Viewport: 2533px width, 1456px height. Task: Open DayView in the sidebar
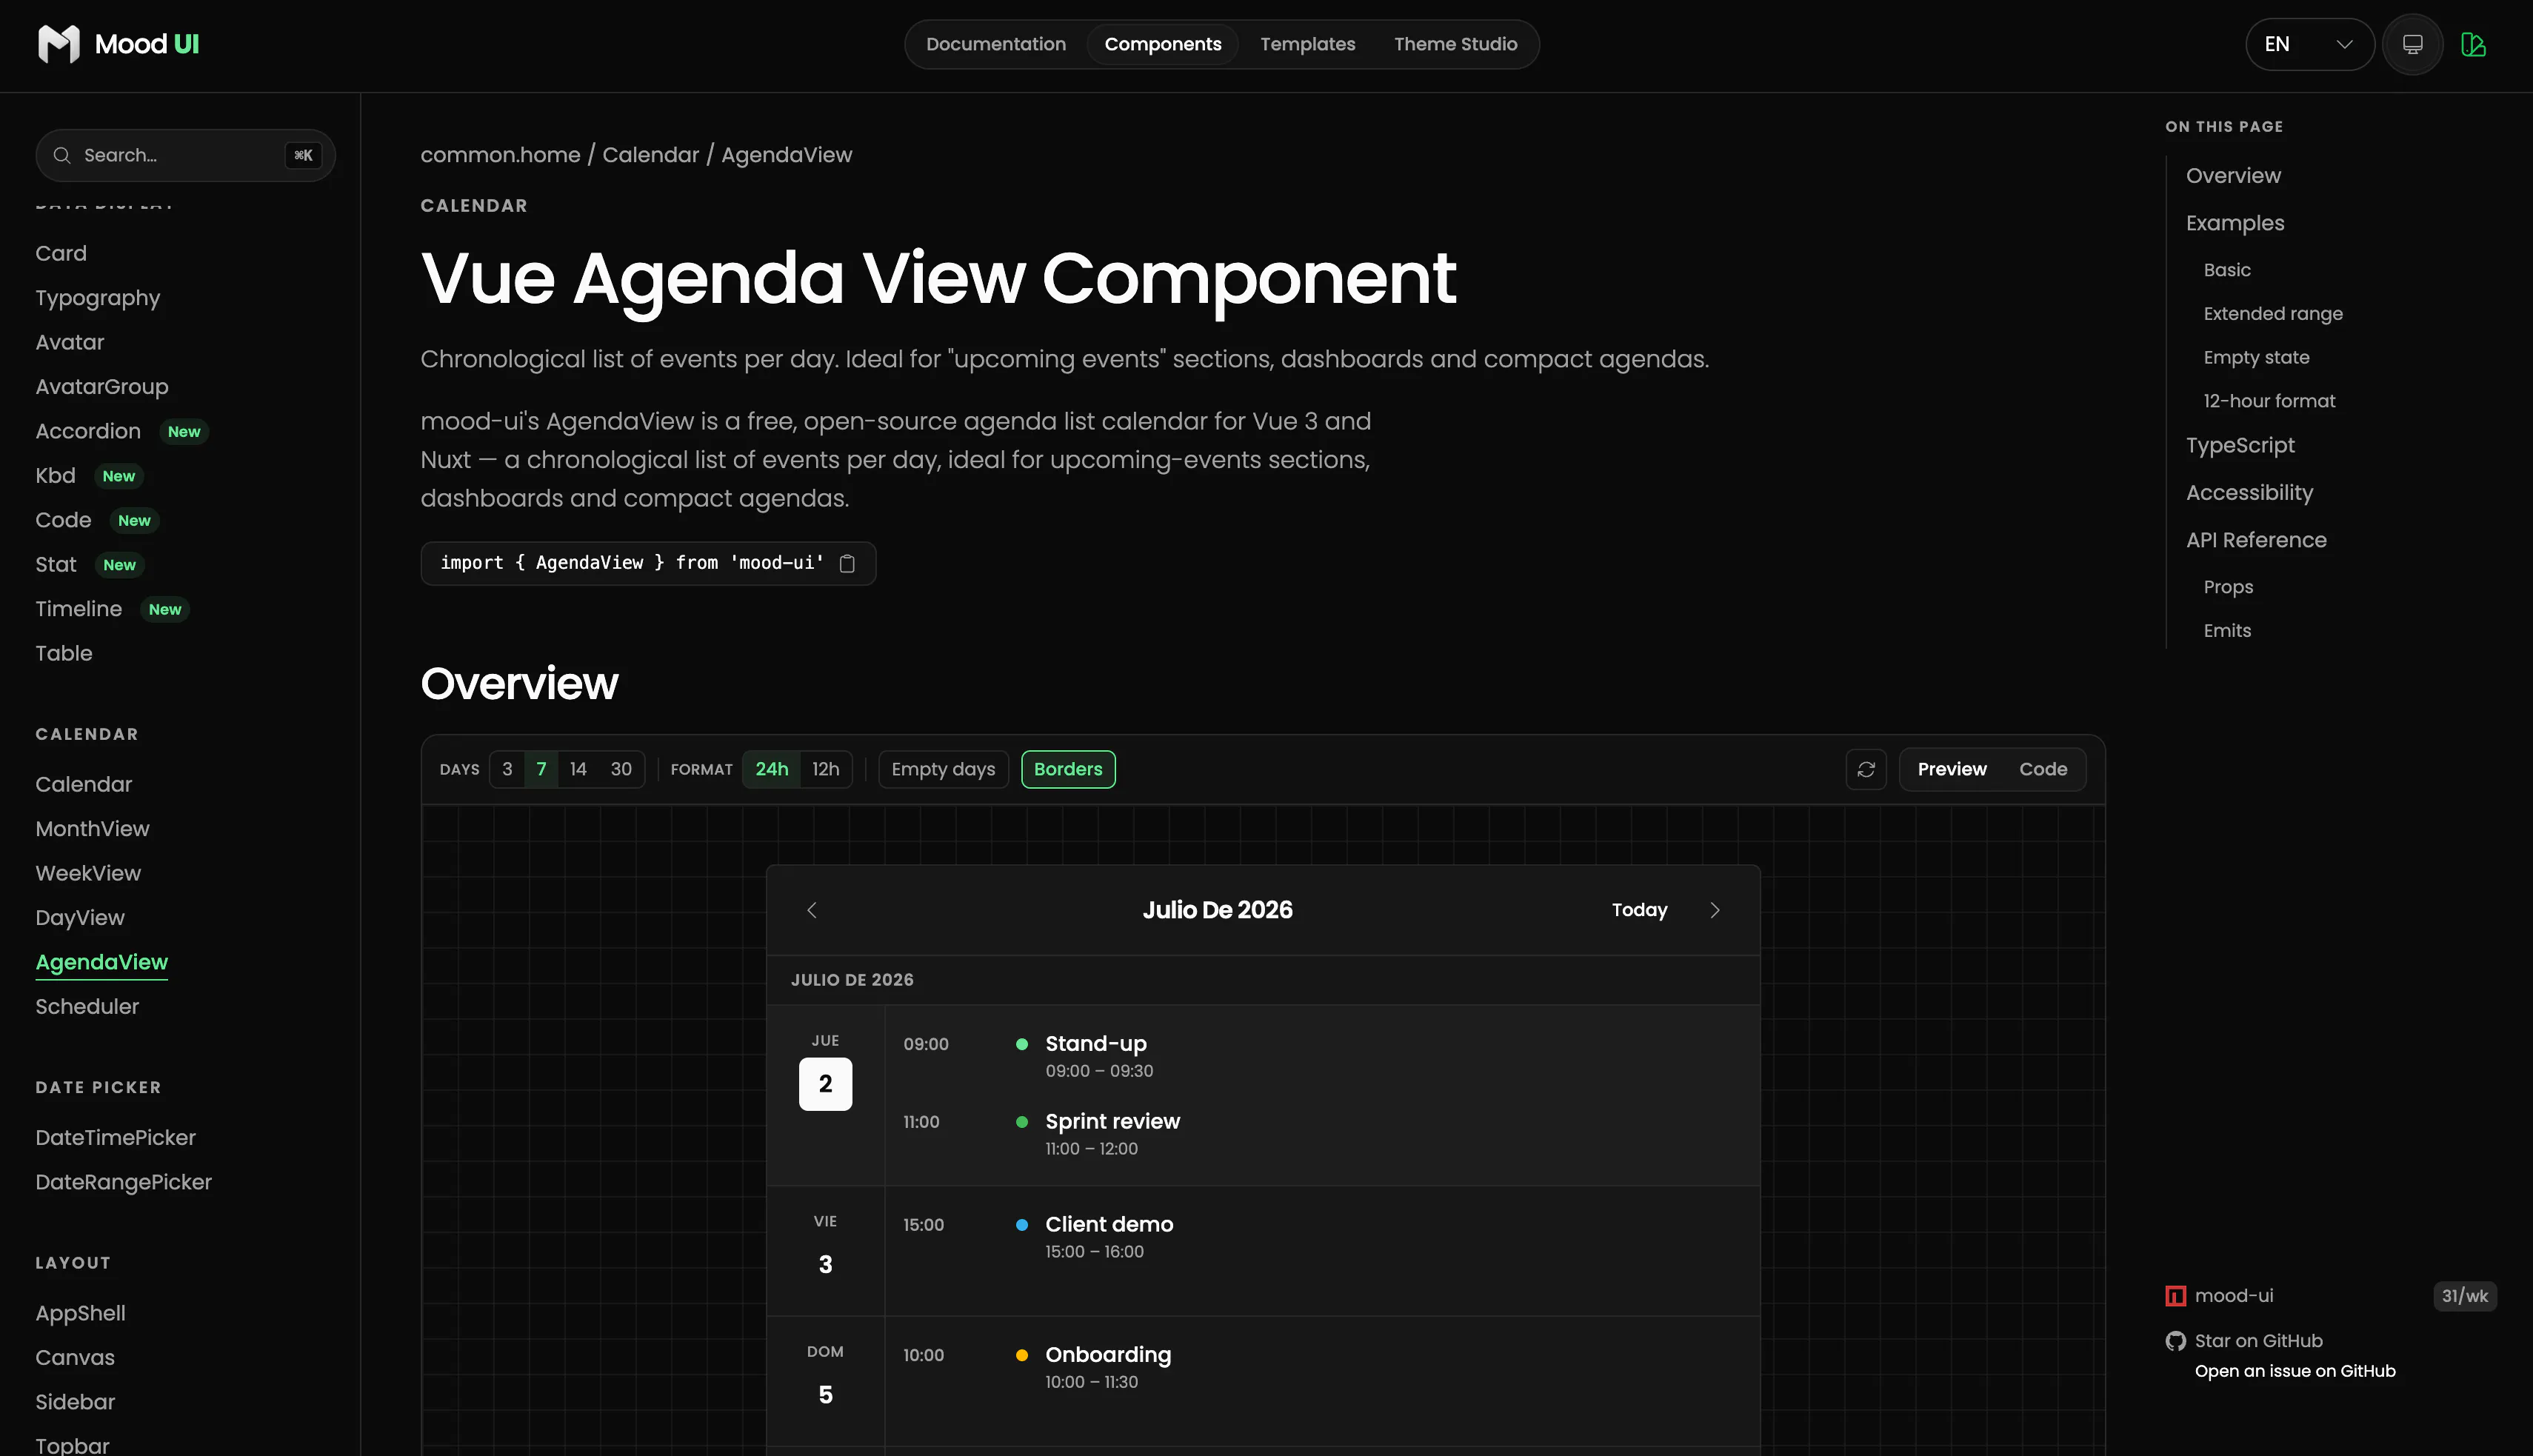(x=80, y=918)
